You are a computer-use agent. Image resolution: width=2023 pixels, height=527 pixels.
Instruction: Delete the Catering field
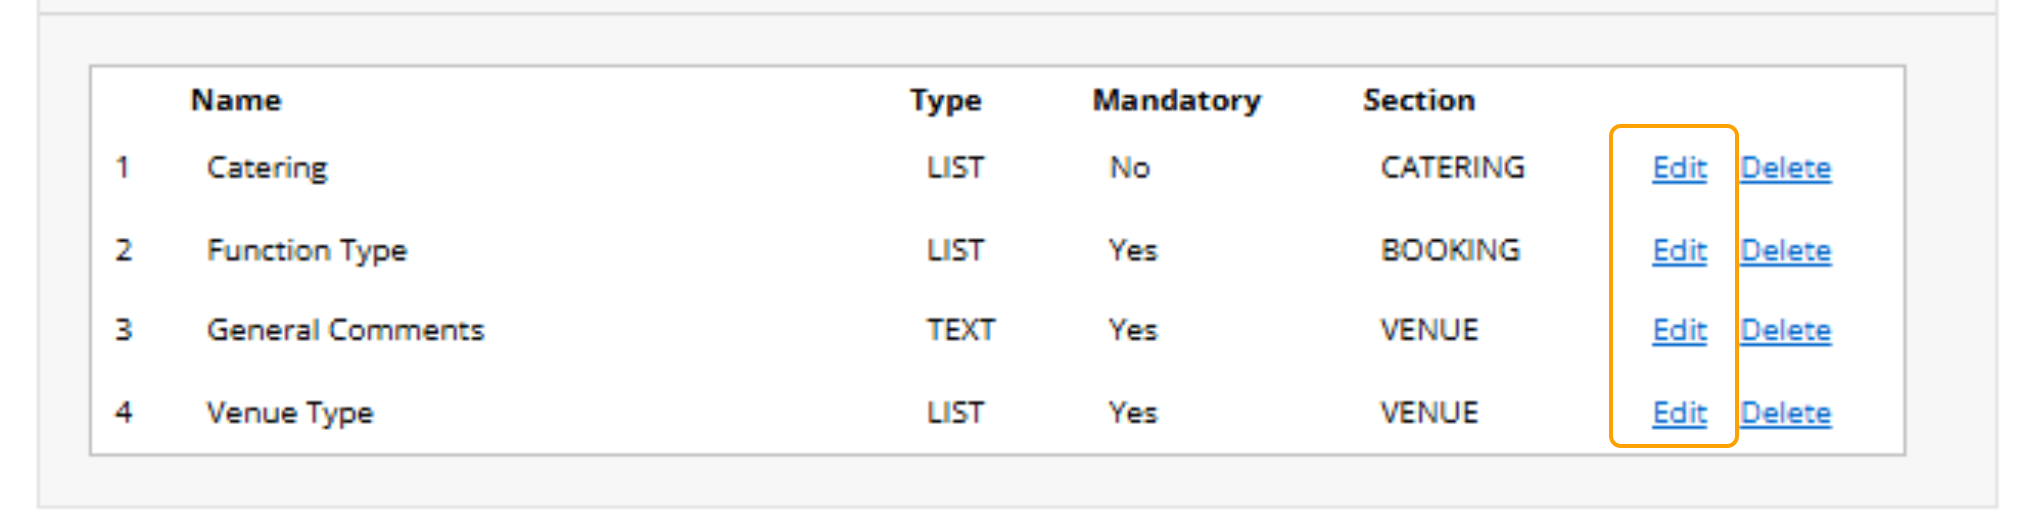click(1785, 168)
